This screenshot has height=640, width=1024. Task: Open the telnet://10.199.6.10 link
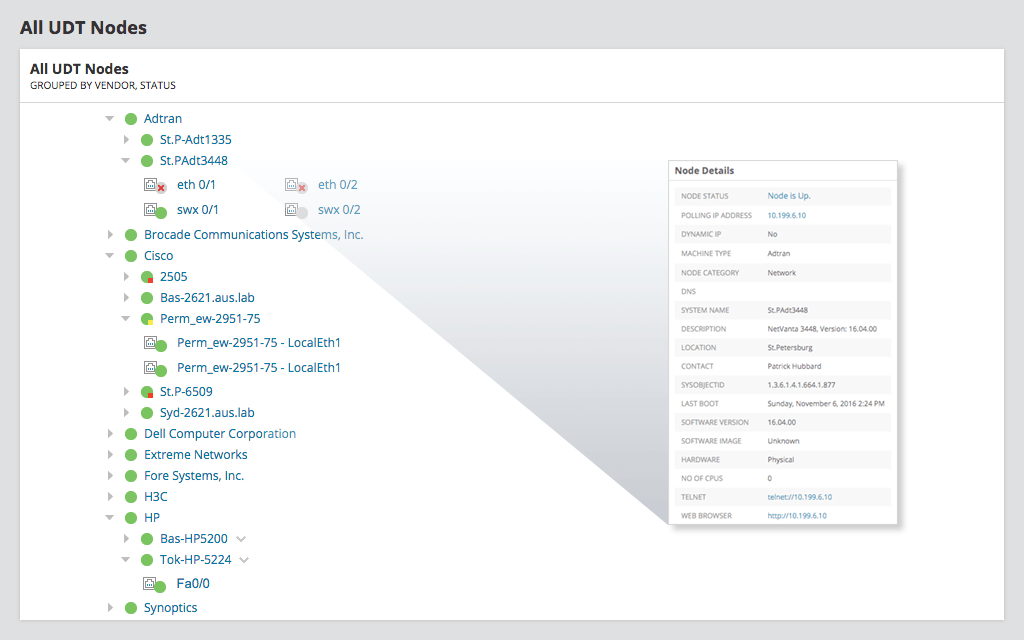pyautogui.click(x=799, y=497)
